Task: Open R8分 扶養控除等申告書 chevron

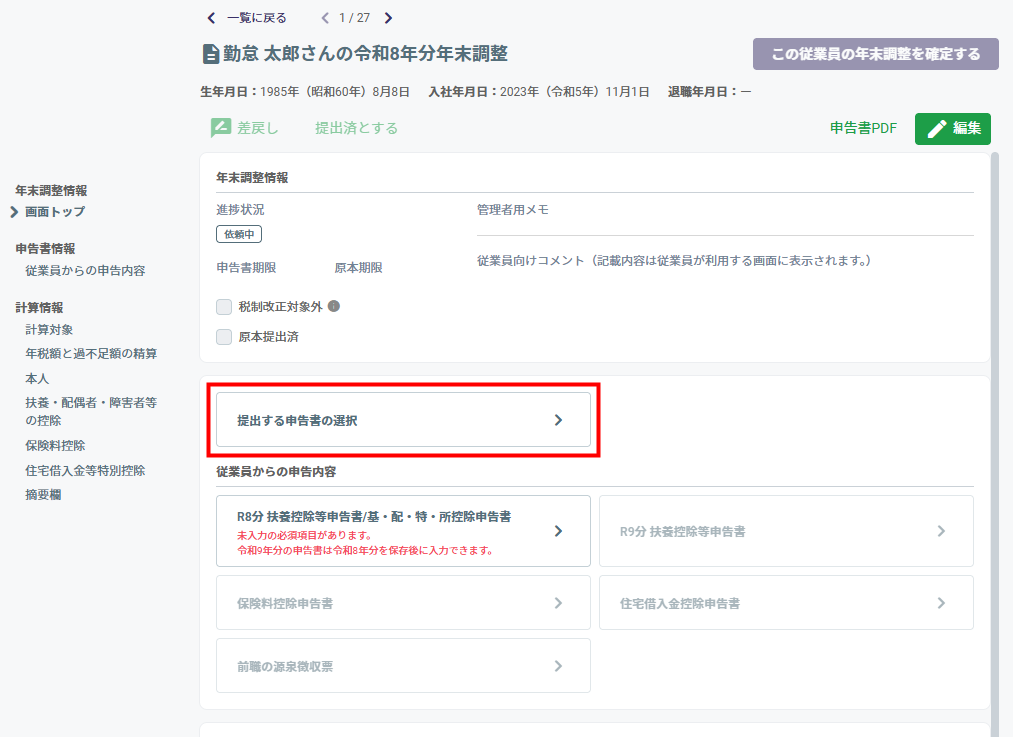Action: (558, 531)
